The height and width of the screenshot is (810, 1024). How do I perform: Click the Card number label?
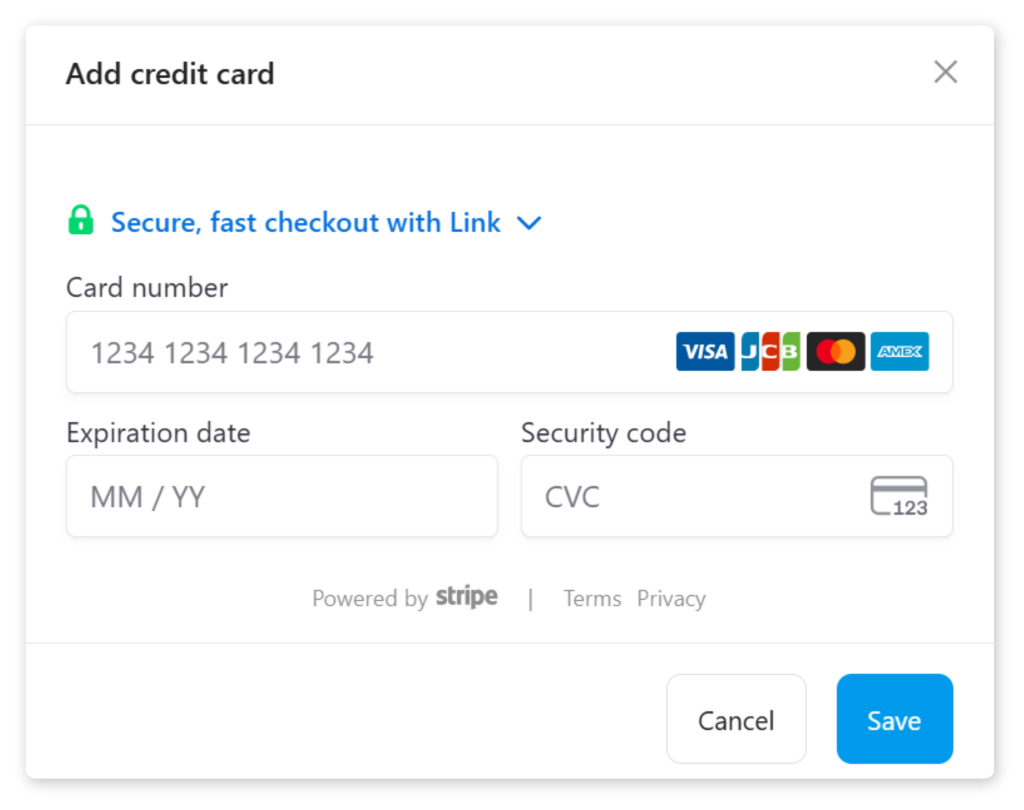pyautogui.click(x=147, y=288)
